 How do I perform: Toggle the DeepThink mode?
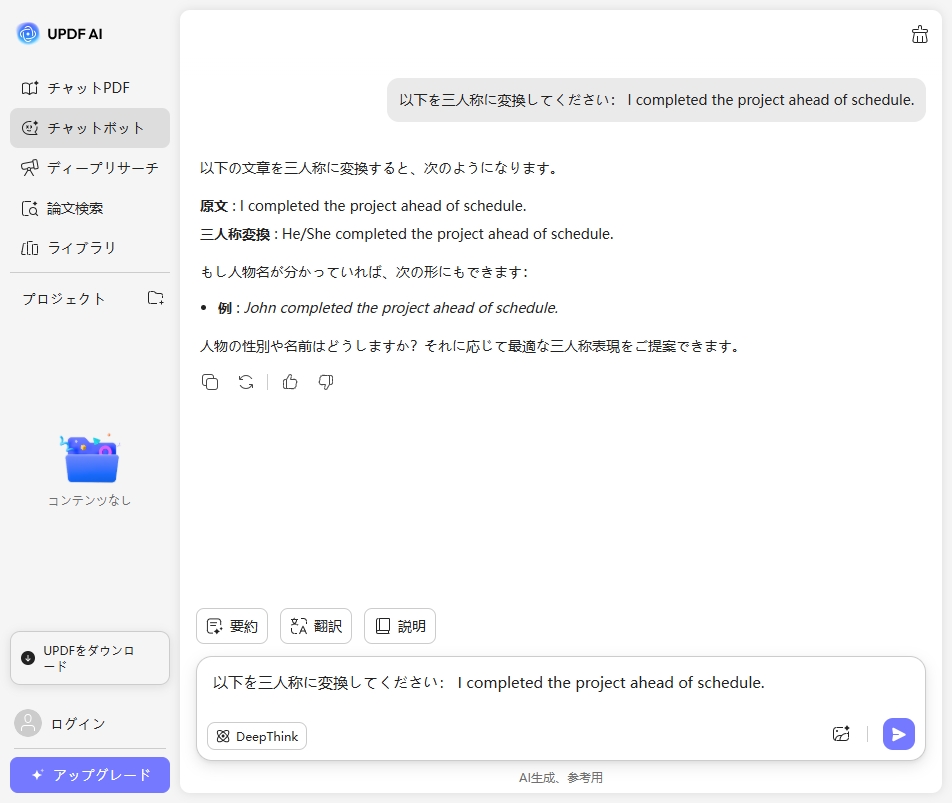click(x=257, y=736)
